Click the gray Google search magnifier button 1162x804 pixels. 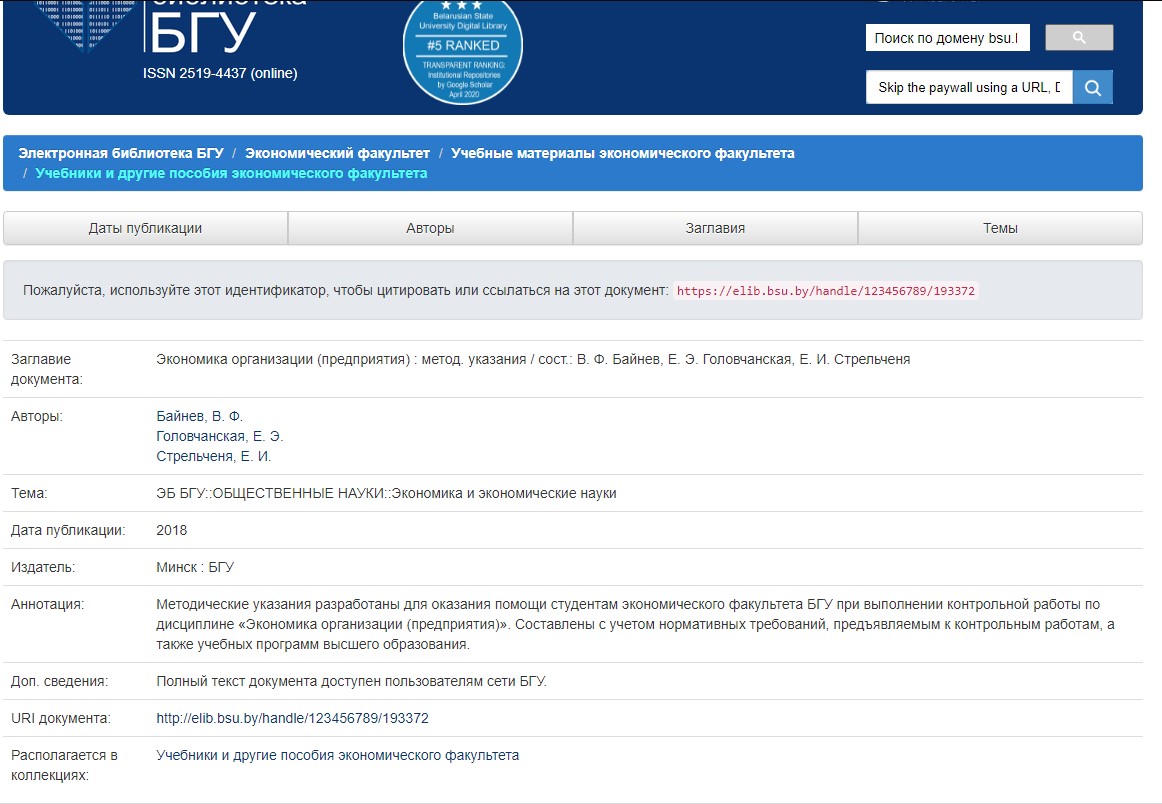[1079, 38]
